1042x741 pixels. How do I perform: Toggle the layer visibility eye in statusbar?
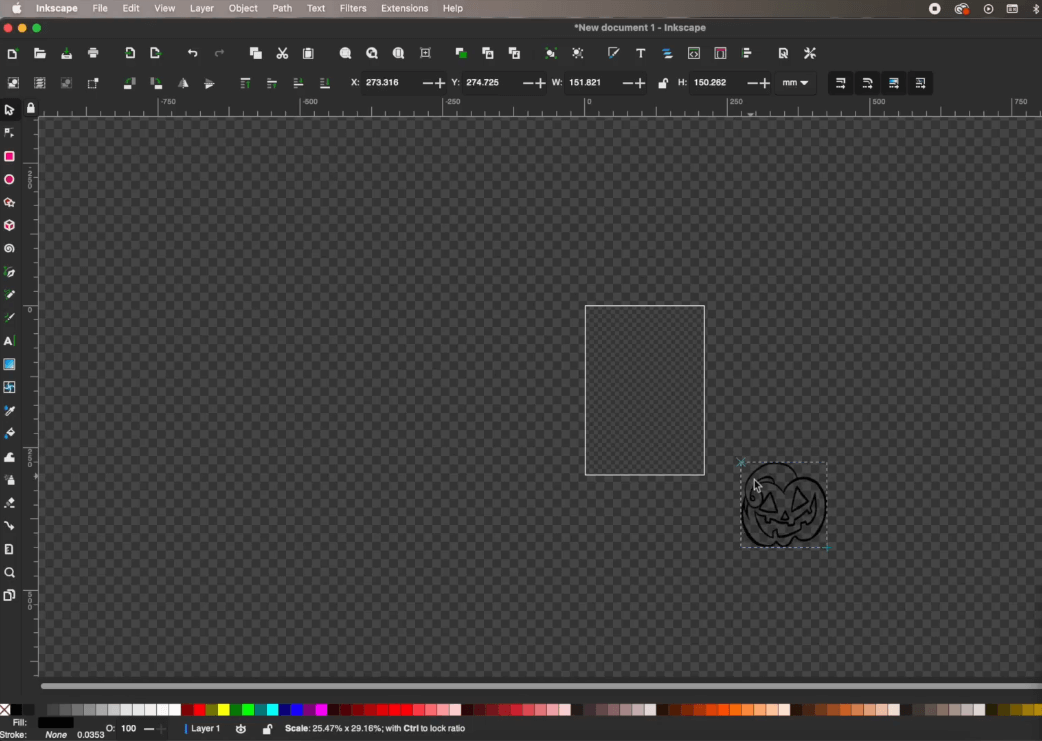pyautogui.click(x=241, y=728)
